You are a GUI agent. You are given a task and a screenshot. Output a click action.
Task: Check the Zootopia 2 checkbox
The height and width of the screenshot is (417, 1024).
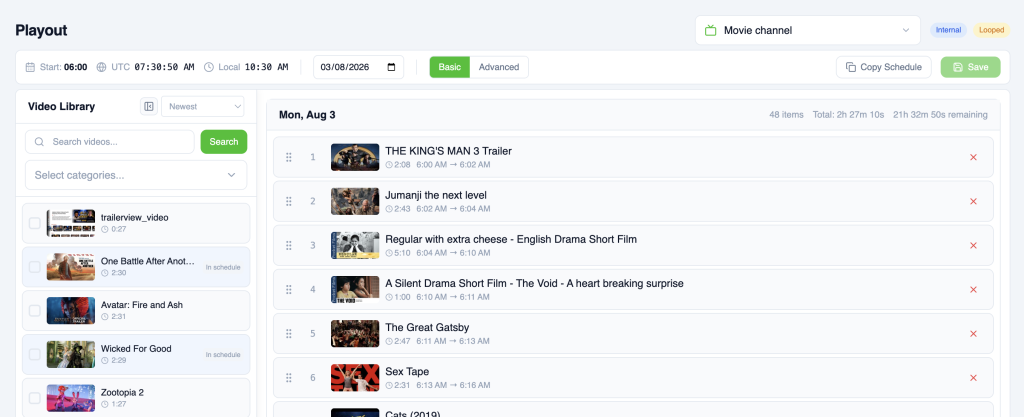coord(35,398)
